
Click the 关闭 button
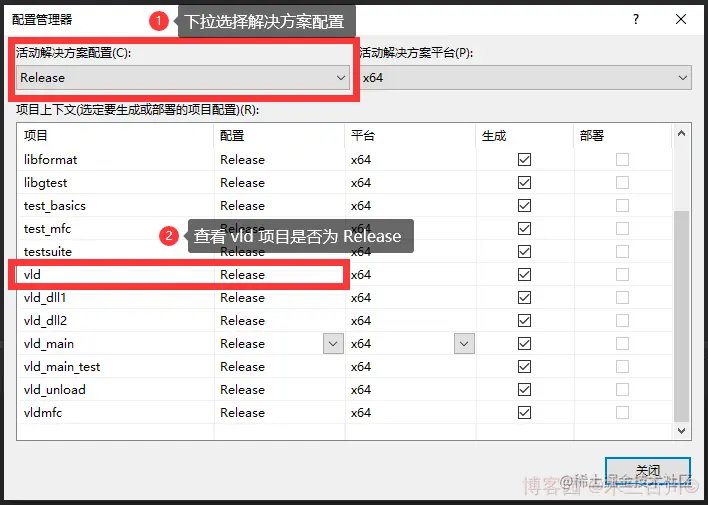coord(648,472)
